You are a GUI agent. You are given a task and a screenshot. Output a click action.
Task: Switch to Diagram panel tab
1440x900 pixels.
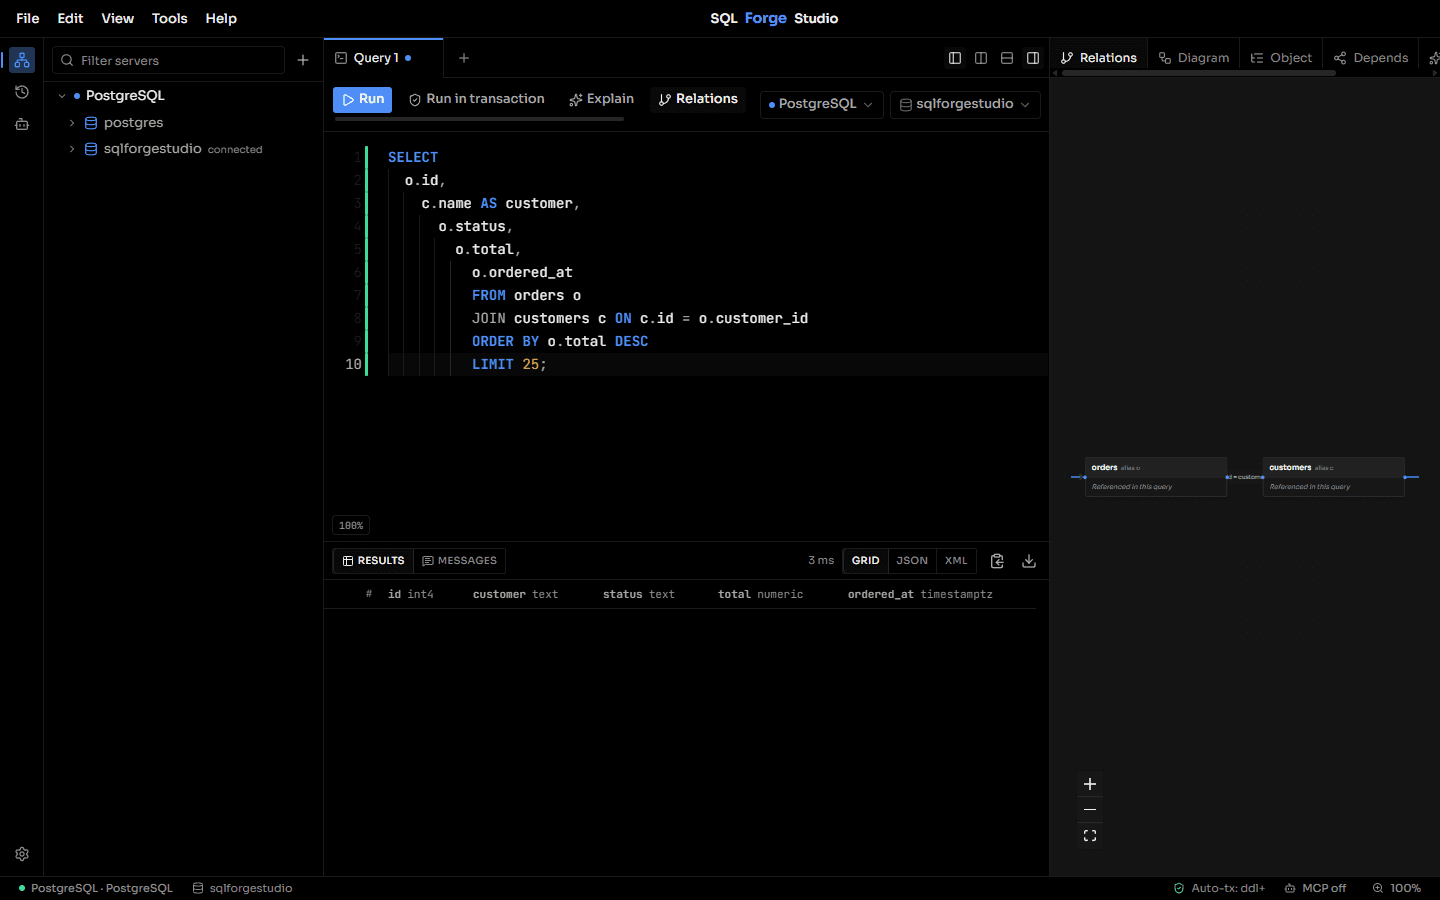pos(1194,58)
